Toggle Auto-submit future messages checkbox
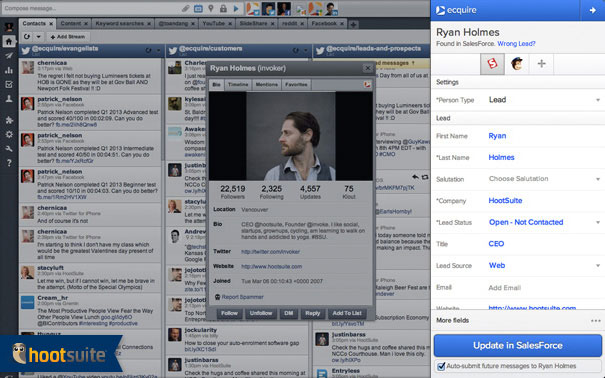The image size is (605, 378). pos(441,366)
